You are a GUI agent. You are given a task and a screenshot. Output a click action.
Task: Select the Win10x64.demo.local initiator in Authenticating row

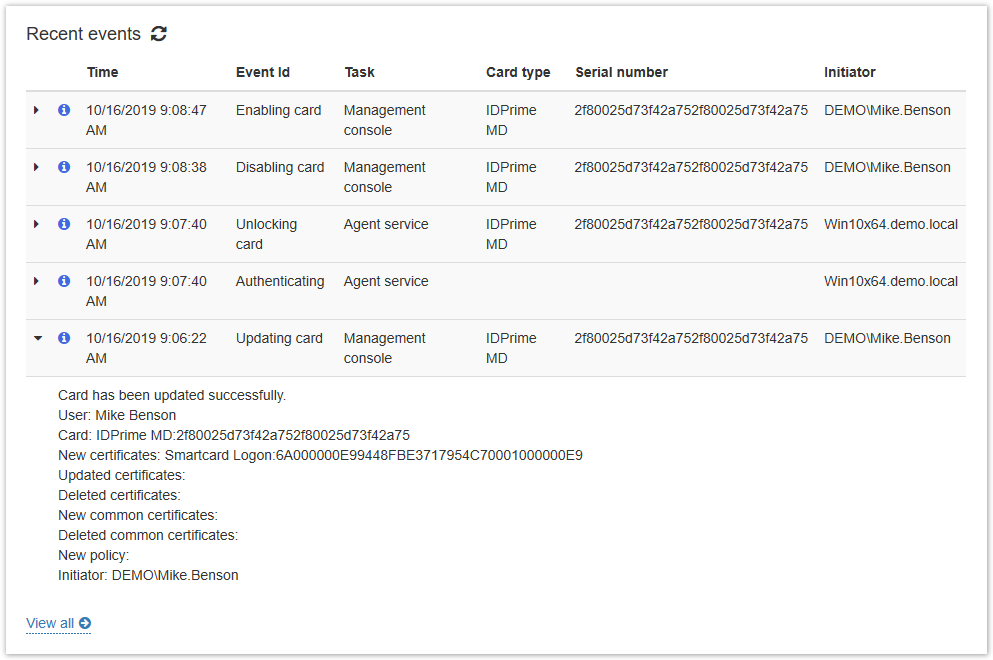pyautogui.click(x=890, y=281)
